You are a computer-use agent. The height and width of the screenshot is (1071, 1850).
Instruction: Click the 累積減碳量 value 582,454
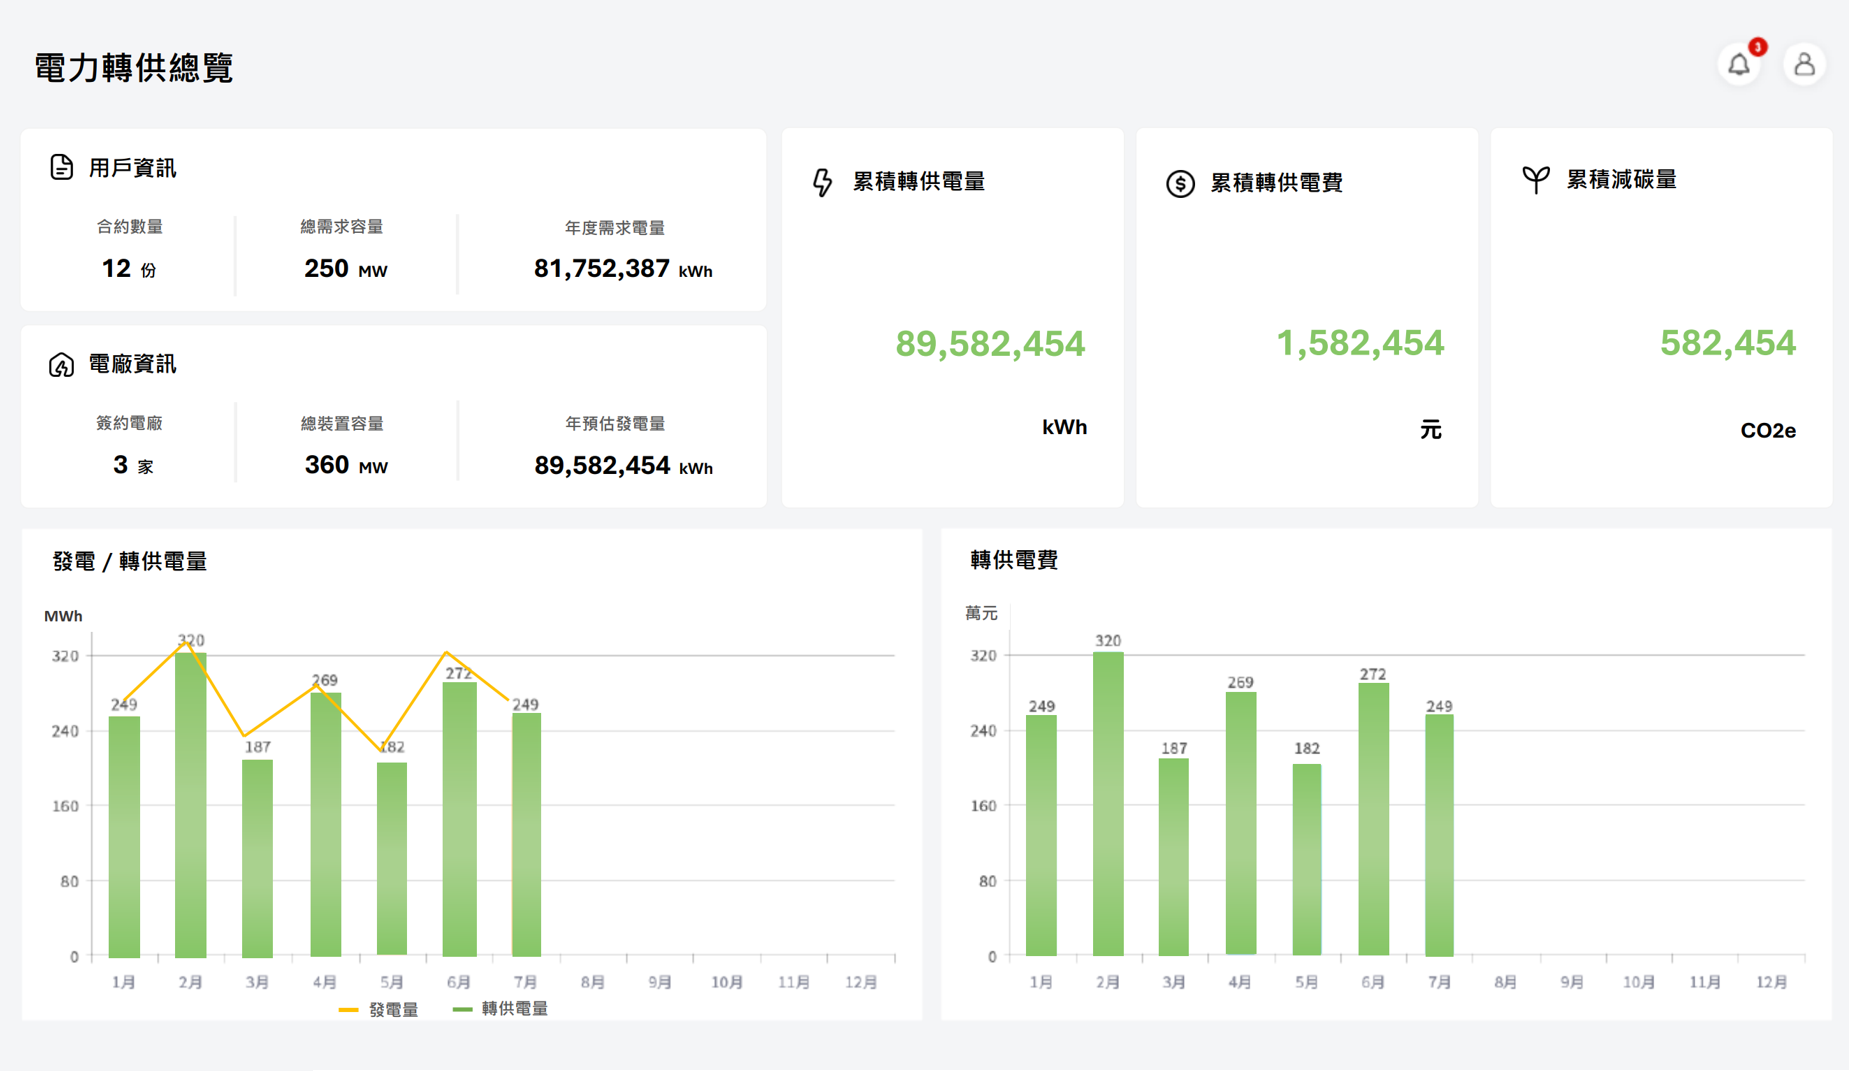[x=1727, y=343]
